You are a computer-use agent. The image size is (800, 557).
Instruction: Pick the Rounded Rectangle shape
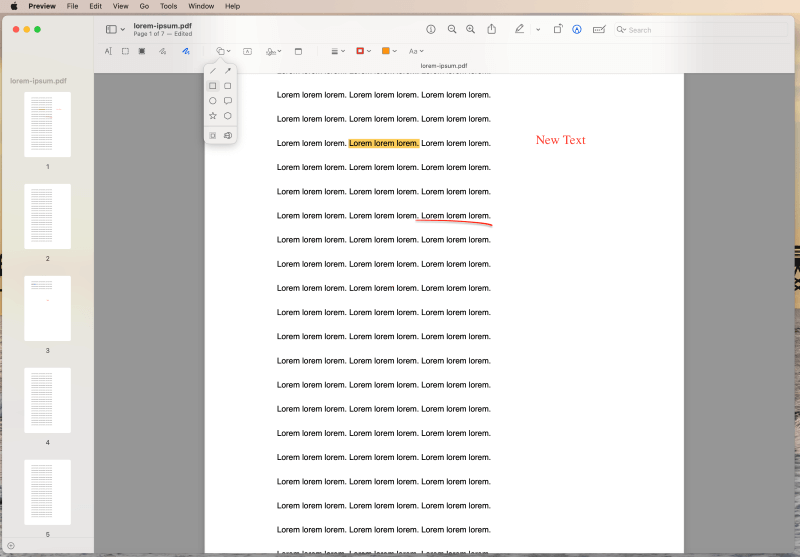point(228,86)
